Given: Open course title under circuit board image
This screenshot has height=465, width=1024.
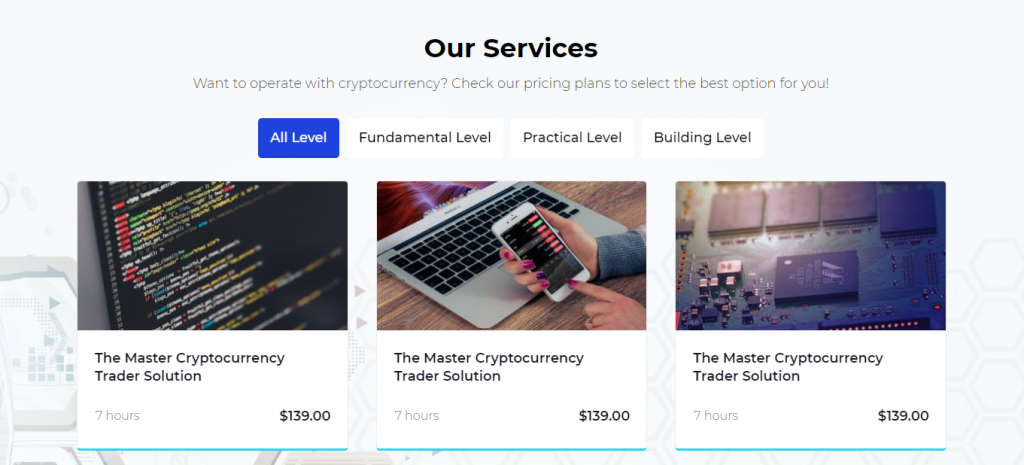Looking at the screenshot, I should [x=788, y=367].
